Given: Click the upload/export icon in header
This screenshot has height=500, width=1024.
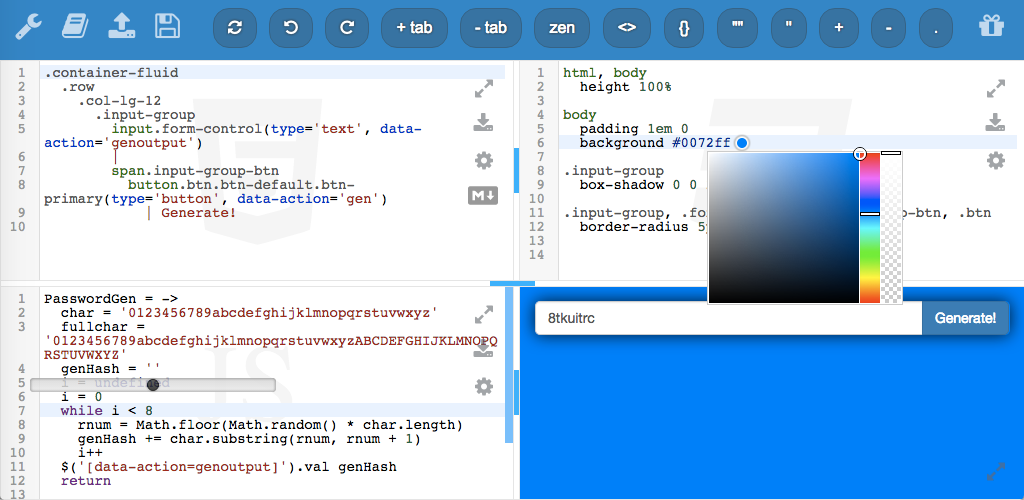Looking at the screenshot, I should coord(122,26).
